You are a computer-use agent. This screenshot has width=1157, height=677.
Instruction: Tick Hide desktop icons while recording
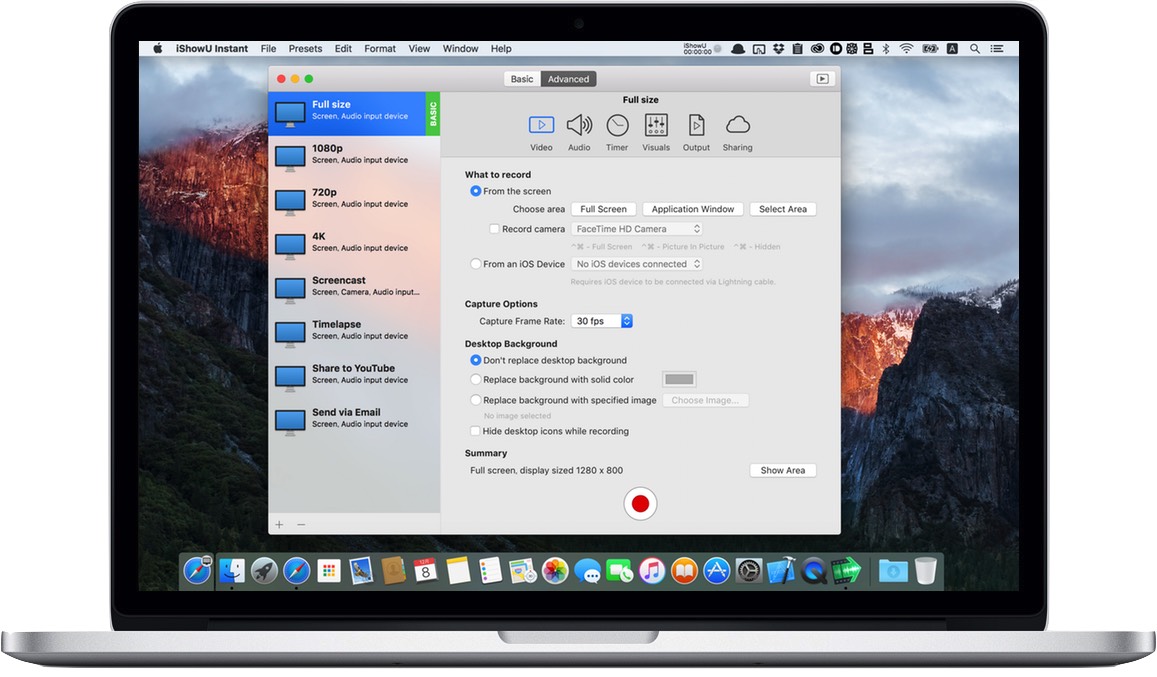click(474, 431)
